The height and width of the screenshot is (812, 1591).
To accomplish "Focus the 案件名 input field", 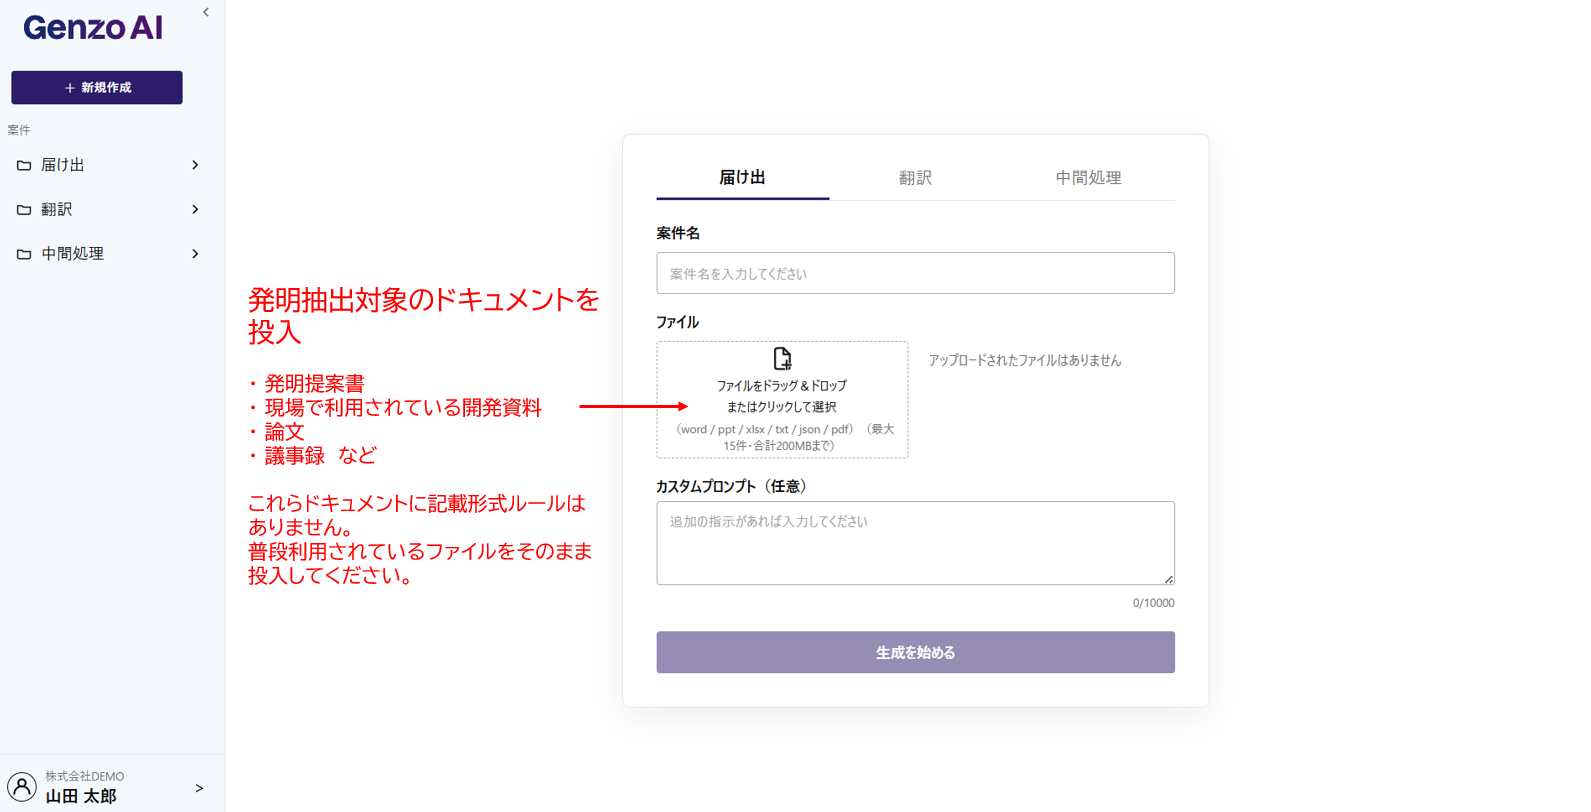I will (916, 273).
